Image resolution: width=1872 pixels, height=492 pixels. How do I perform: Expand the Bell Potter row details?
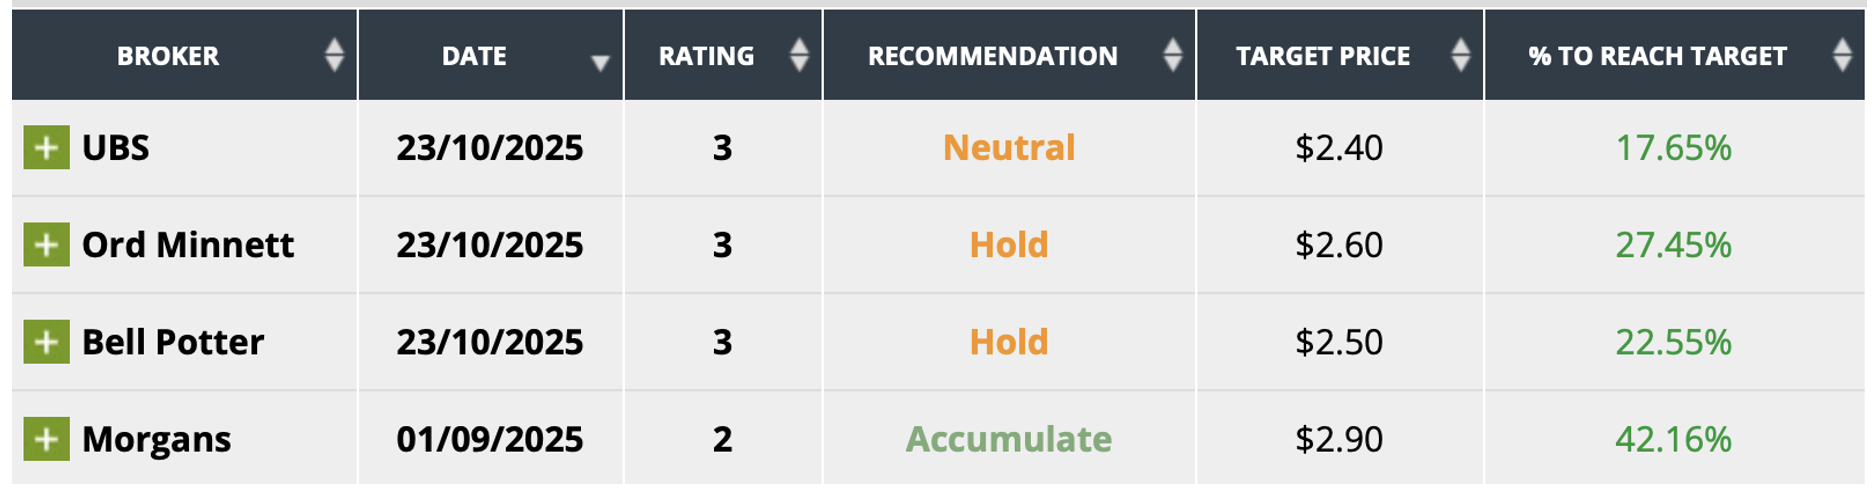(46, 342)
